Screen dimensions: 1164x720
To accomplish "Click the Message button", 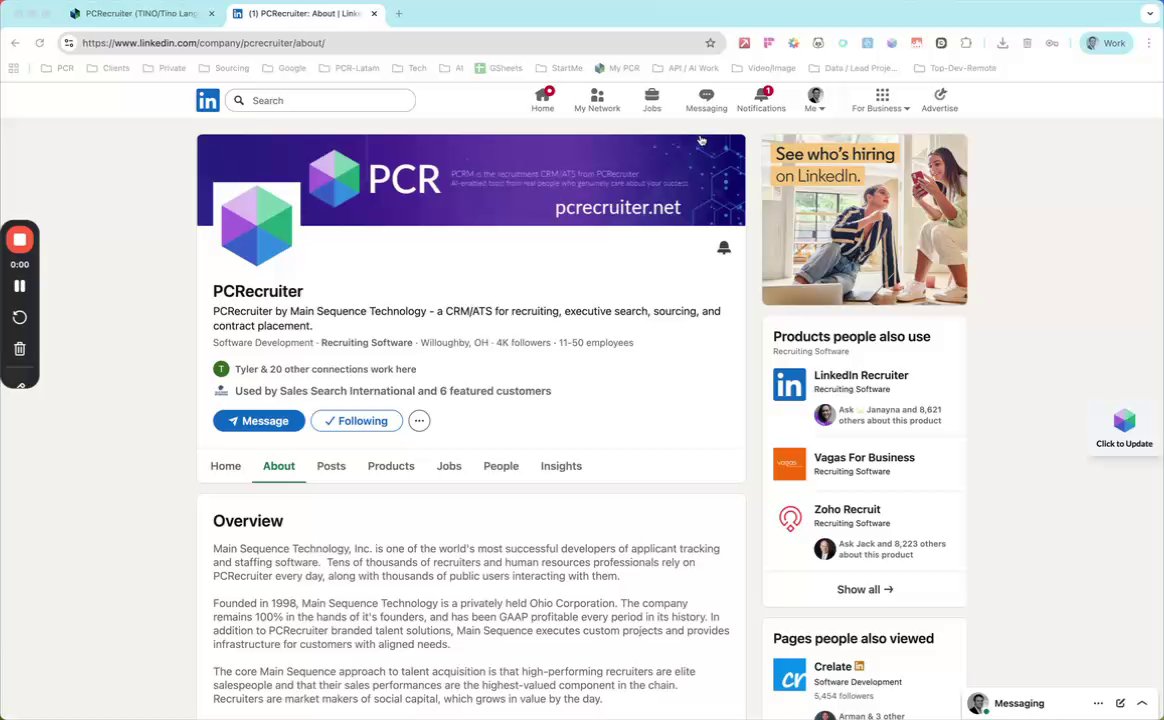I will tap(259, 421).
